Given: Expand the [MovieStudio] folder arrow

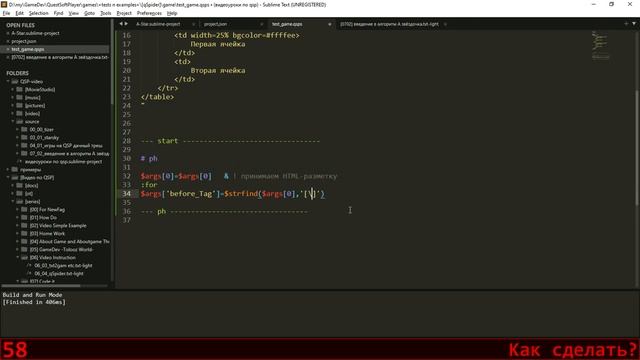Looking at the screenshot, I should click(x=13, y=89).
